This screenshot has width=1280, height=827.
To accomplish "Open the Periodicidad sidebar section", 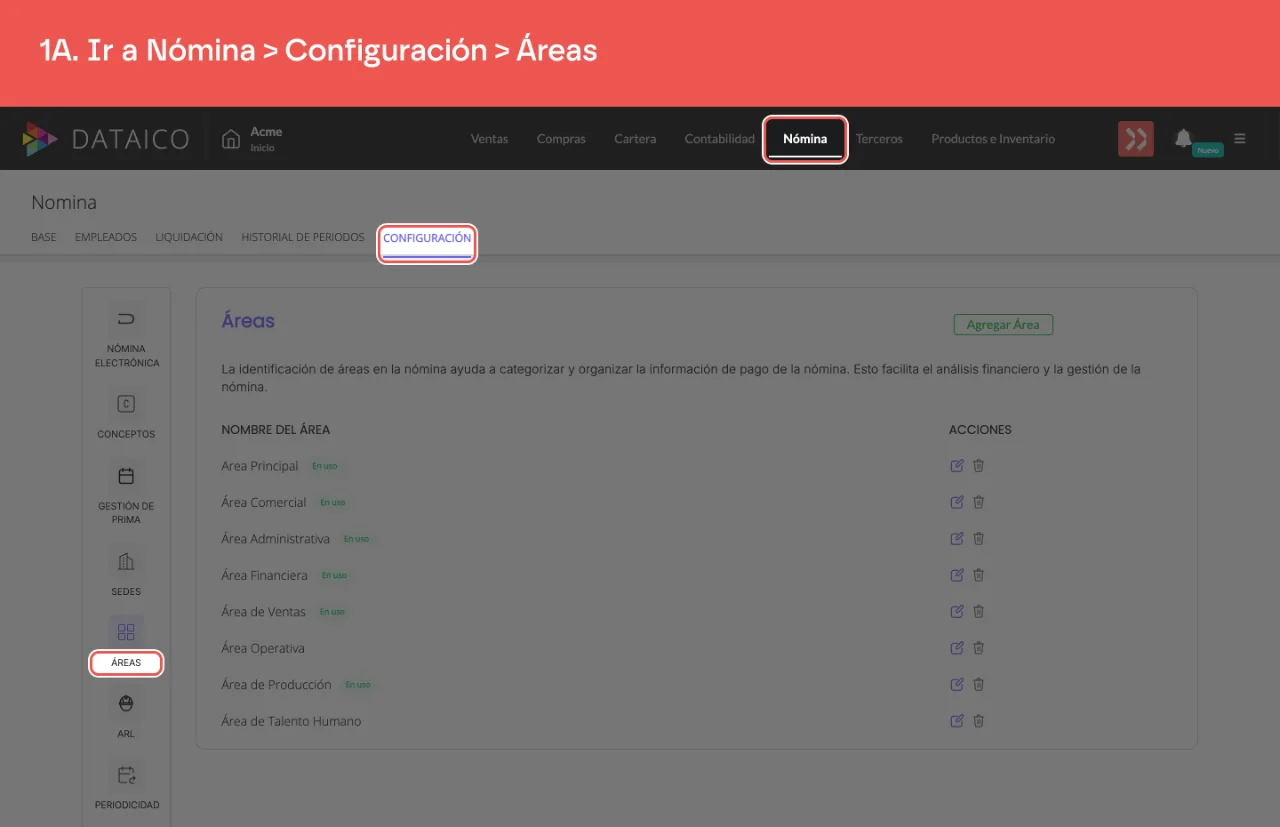I will [126, 785].
